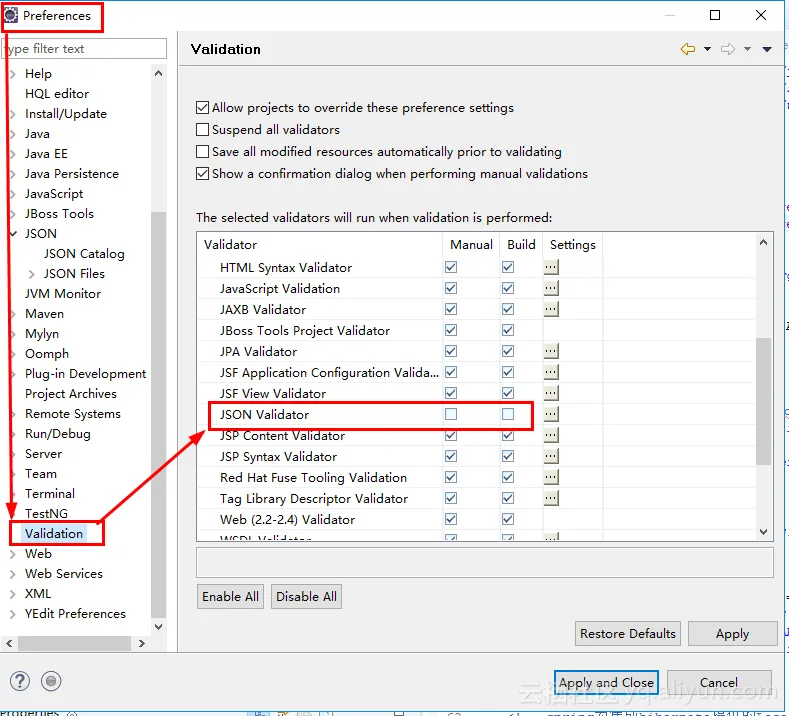Open the help question mark icon
Screen dimensions: 789x716
pyautogui.click(x=21, y=681)
